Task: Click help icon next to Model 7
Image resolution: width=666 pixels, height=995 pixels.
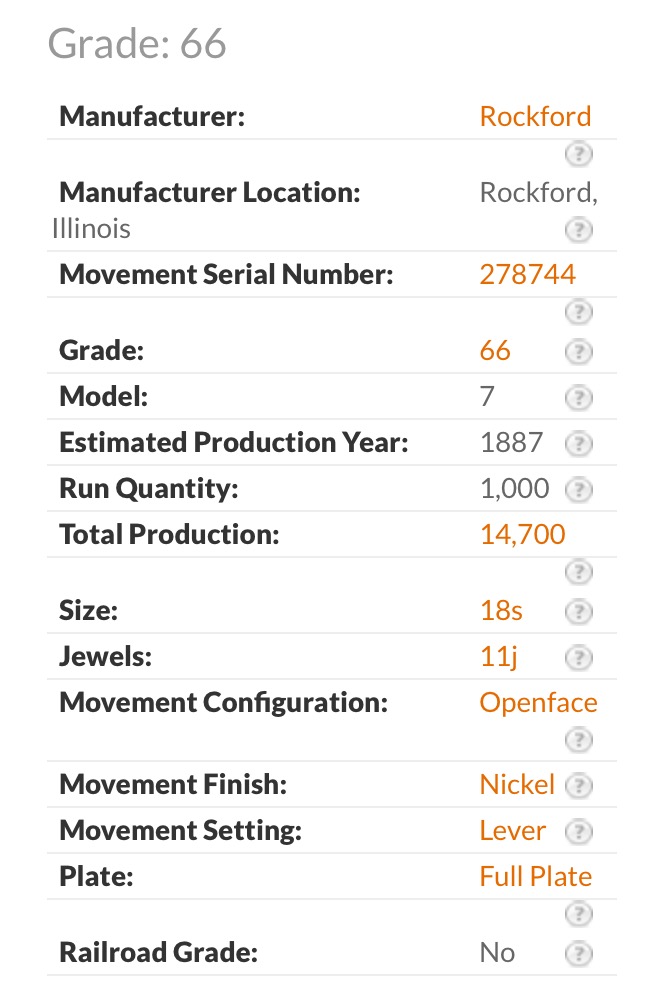Action: (x=579, y=398)
